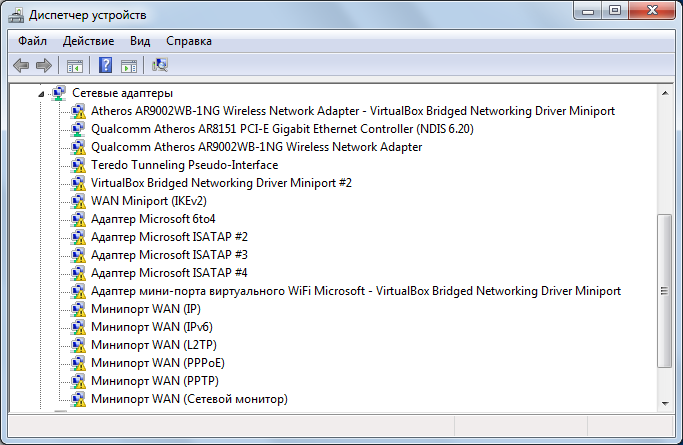The height and width of the screenshot is (445, 683).
Task: Select Atheros AR9002WB-1NG VirtualBox Bridged Networking entry
Action: coord(353,111)
